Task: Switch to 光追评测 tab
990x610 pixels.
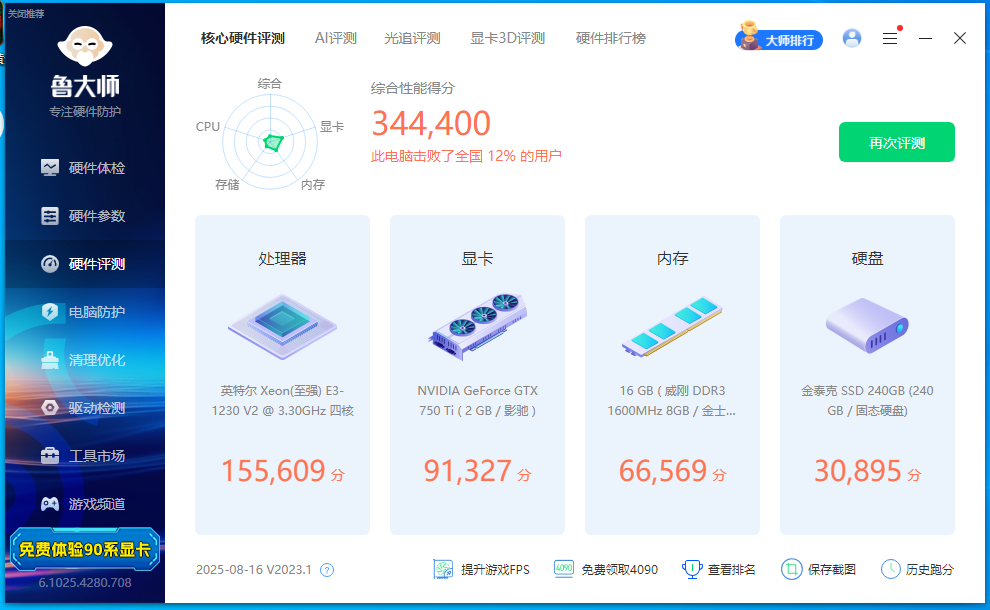Action: (x=412, y=39)
